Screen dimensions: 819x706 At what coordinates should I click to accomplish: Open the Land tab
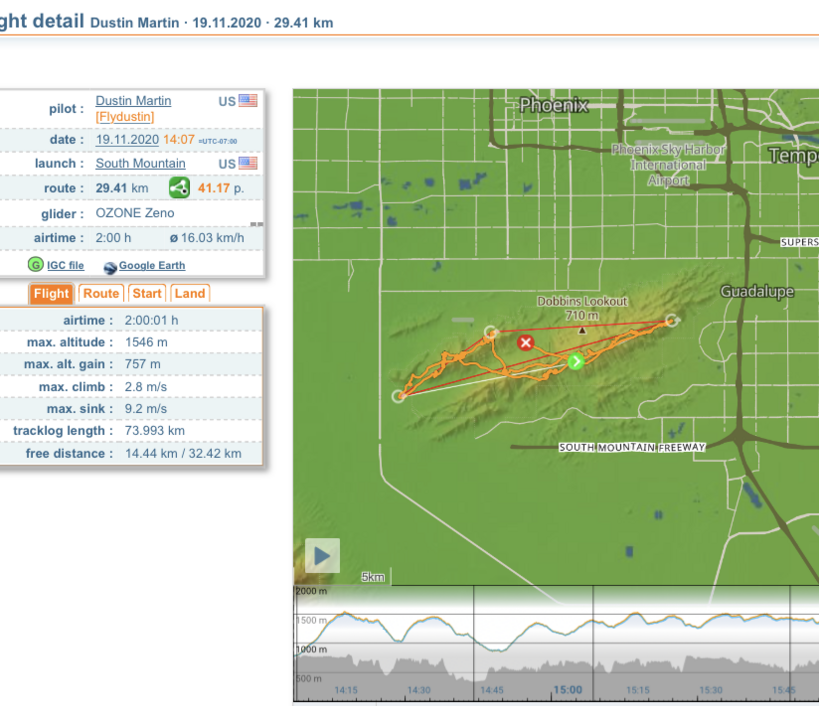pyautogui.click(x=190, y=293)
